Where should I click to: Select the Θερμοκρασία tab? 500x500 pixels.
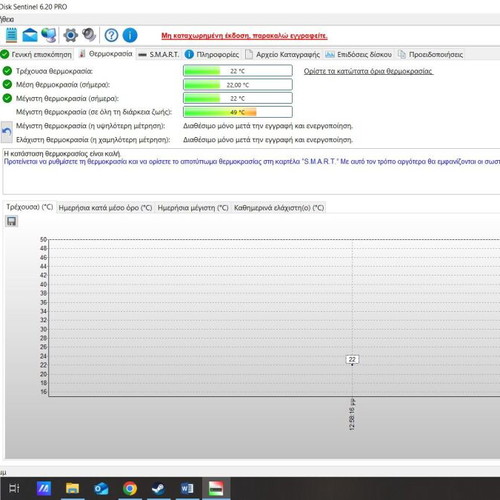[x=106, y=54]
